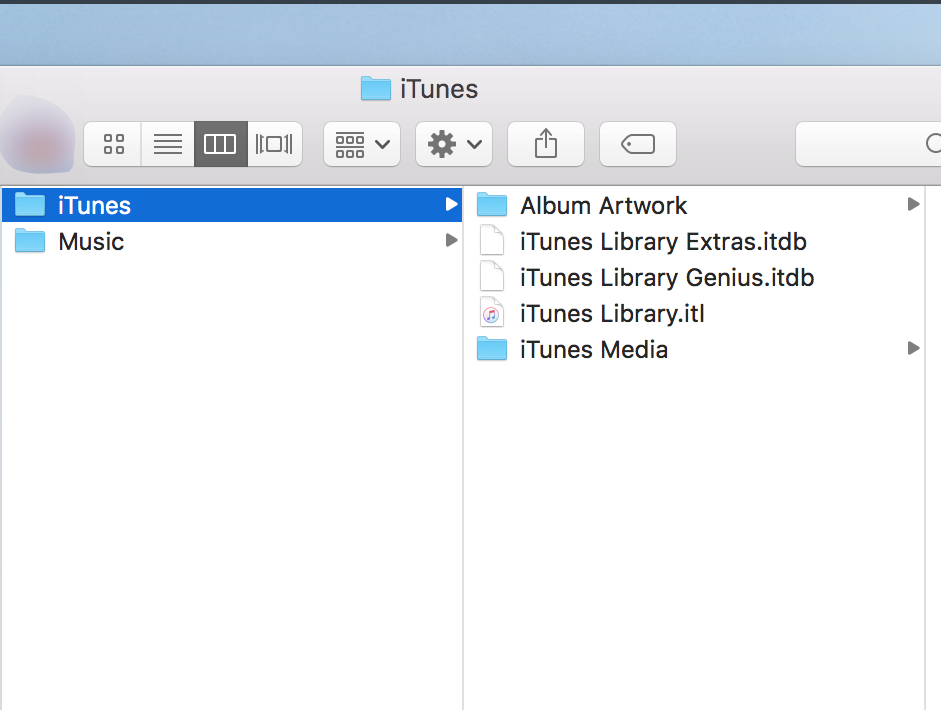Image resolution: width=941 pixels, height=710 pixels.
Task: Switch to Cover Flow view
Action: coord(274,144)
